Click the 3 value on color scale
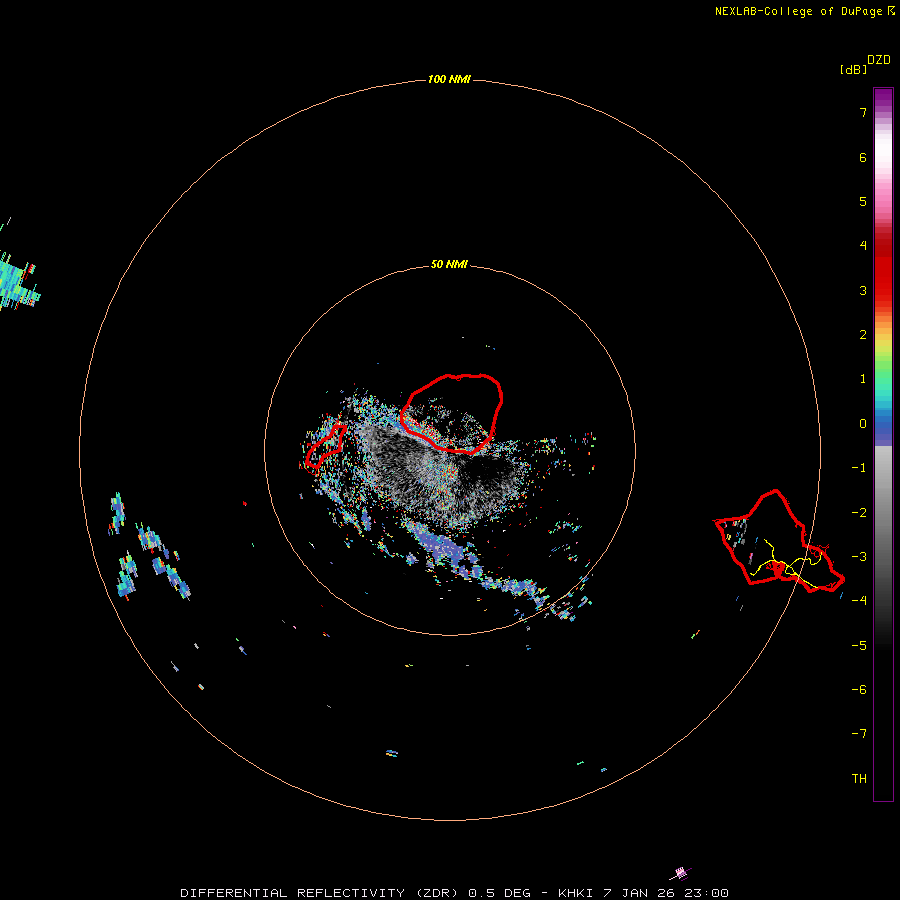Screen dimensions: 900x900 coord(863,290)
